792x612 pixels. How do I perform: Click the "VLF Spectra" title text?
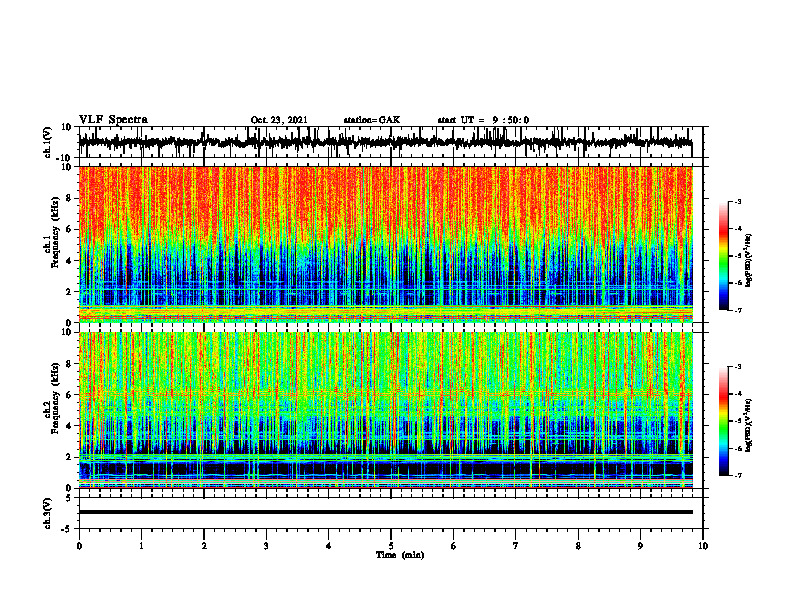coord(113,120)
